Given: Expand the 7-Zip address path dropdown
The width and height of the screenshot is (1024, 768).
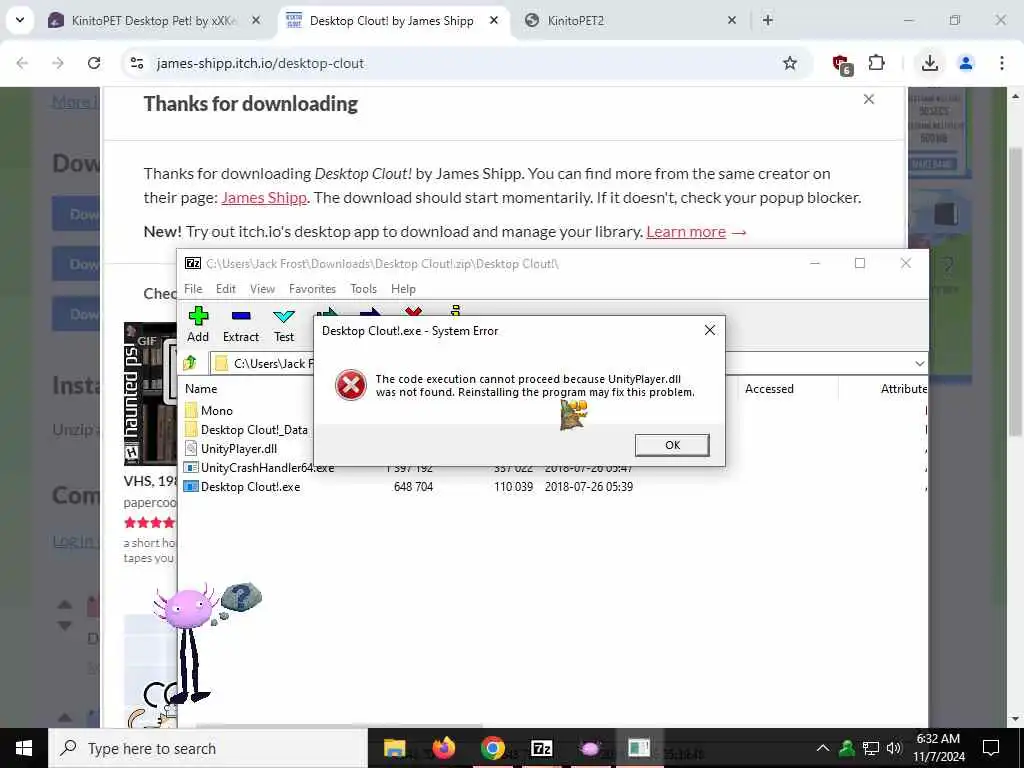Looking at the screenshot, I should [920, 363].
